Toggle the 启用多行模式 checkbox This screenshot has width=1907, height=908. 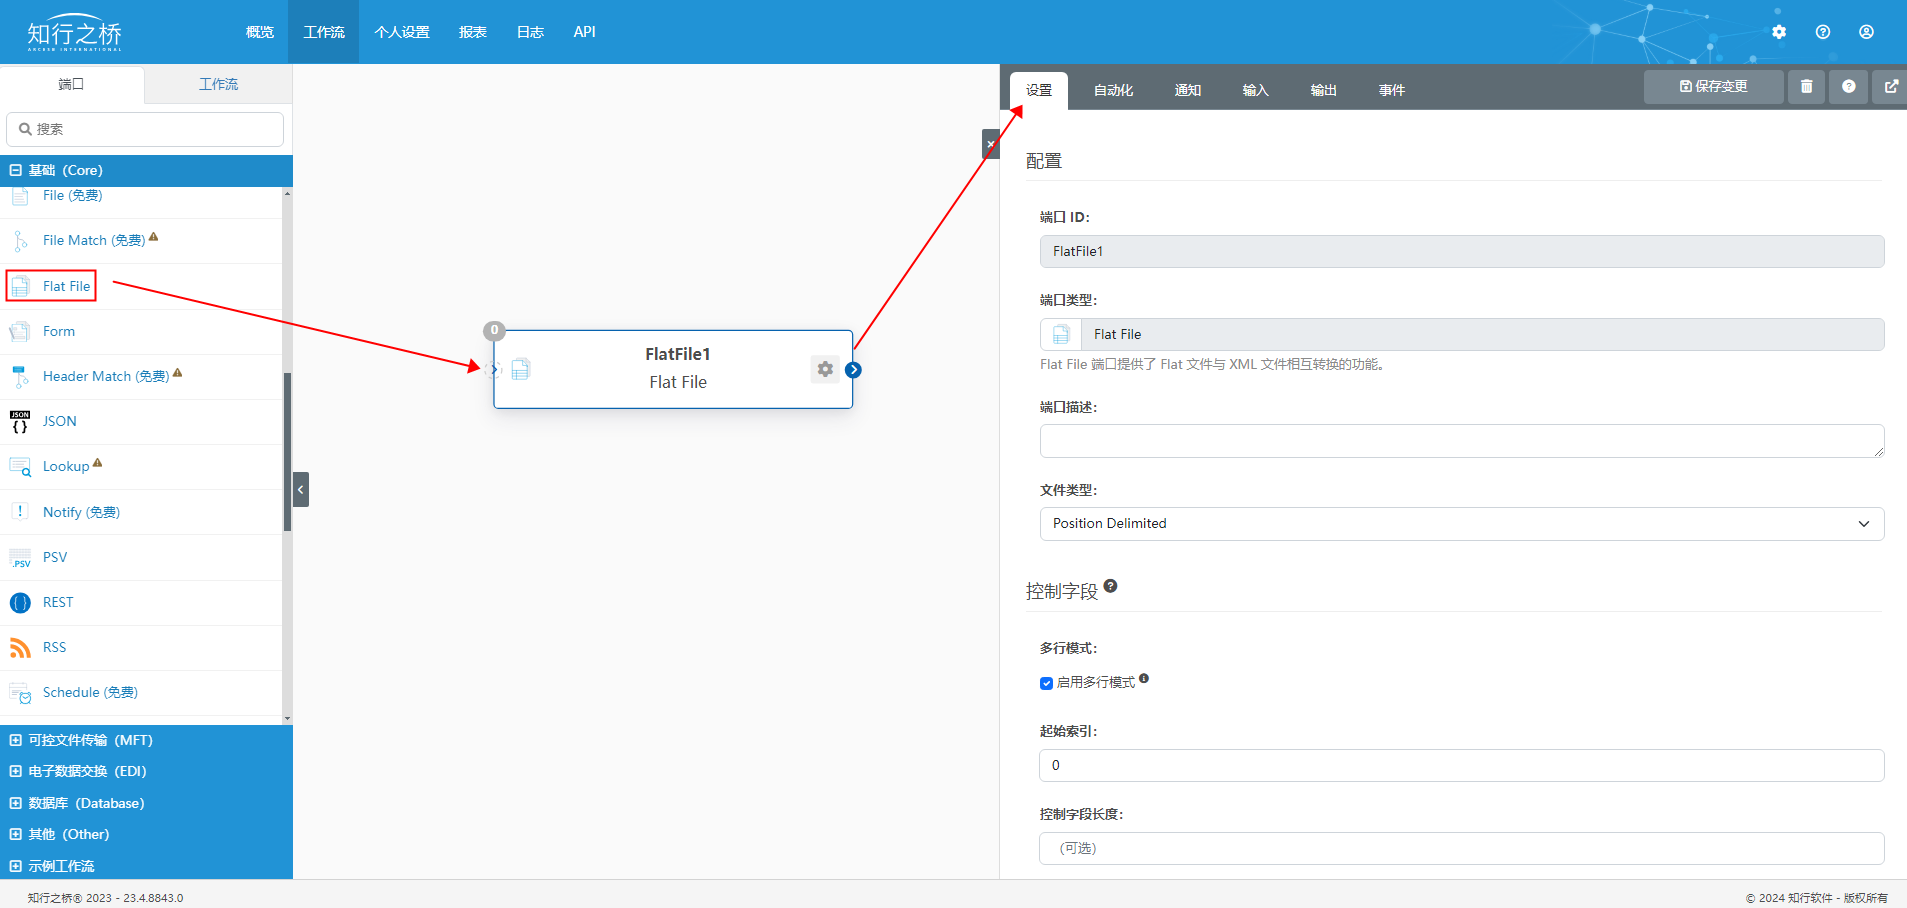click(1046, 683)
